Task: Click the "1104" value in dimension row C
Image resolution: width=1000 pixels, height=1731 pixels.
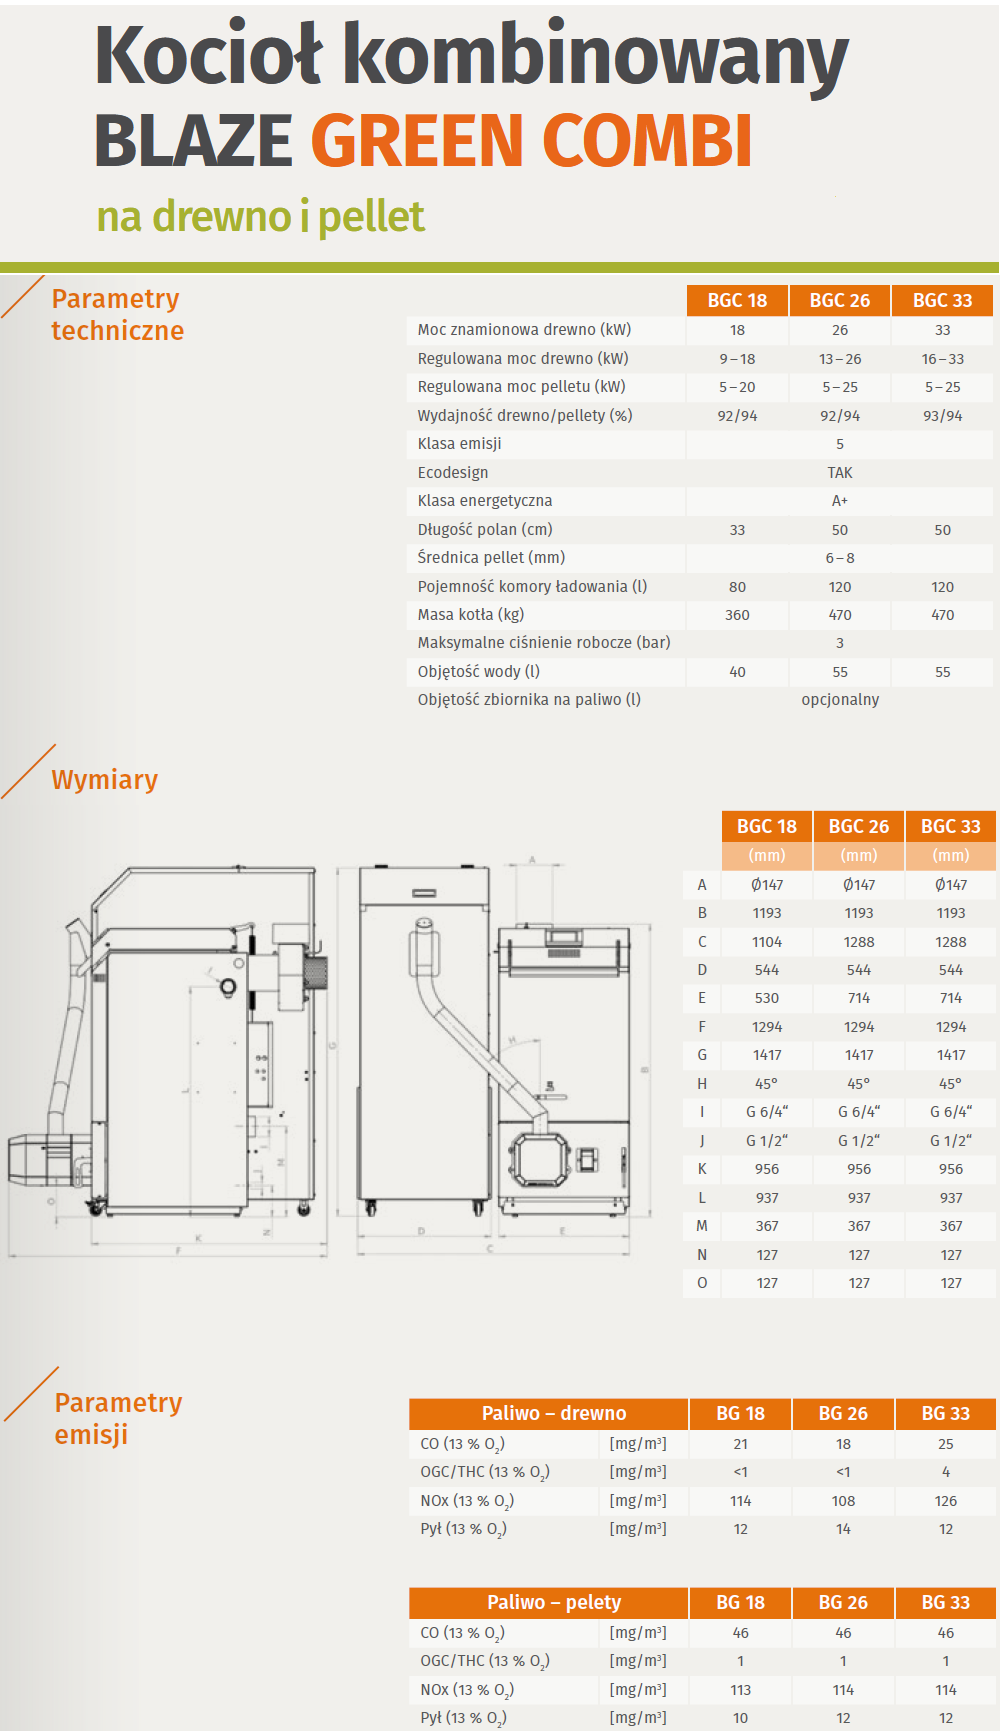Action: point(767,942)
